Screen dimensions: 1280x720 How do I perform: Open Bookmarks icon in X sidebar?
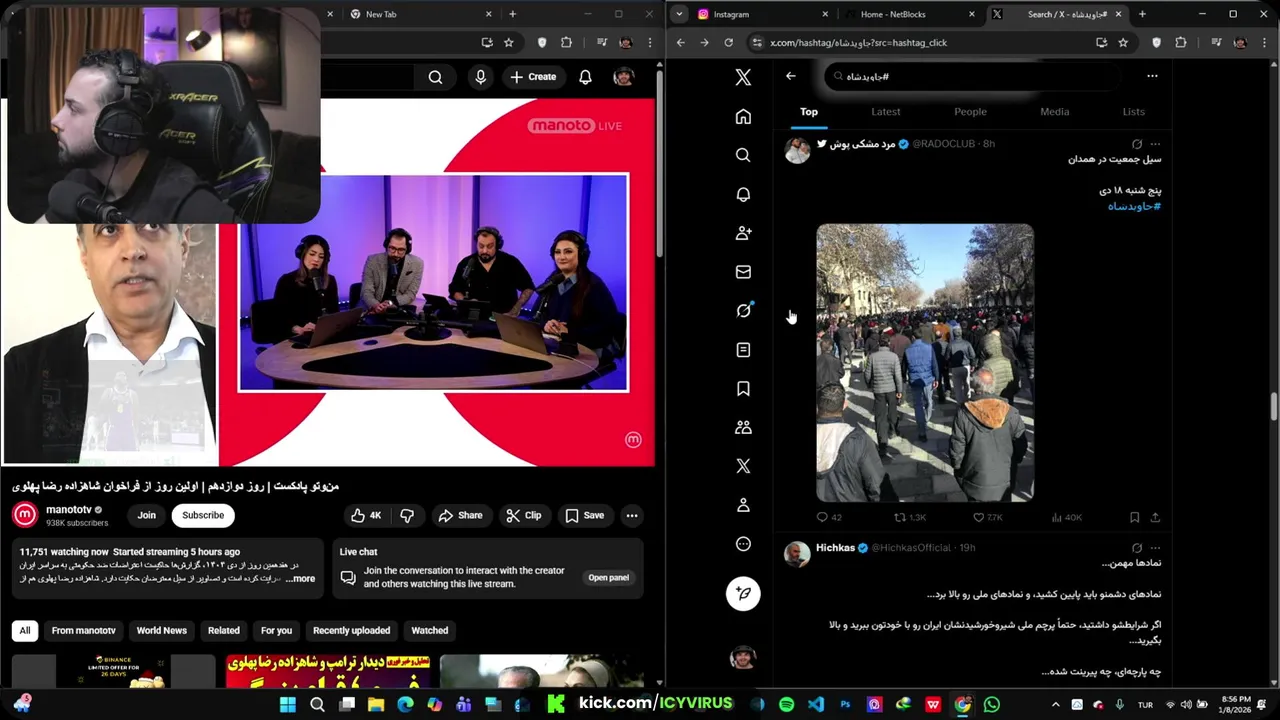click(743, 389)
